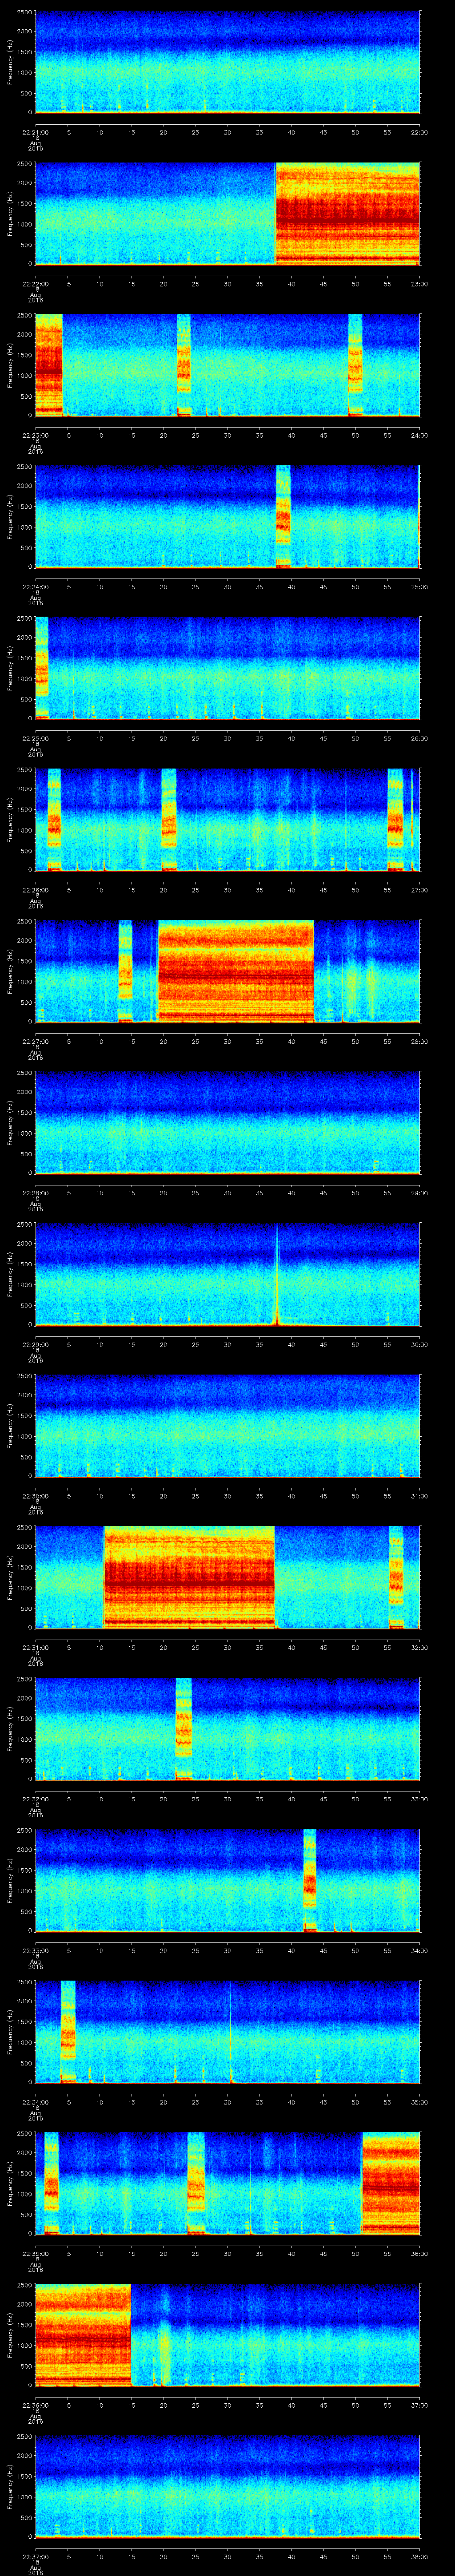The image size is (455, 2576).
Task: Click the 22:21:00 start time label
Action: pyautogui.click(x=35, y=132)
